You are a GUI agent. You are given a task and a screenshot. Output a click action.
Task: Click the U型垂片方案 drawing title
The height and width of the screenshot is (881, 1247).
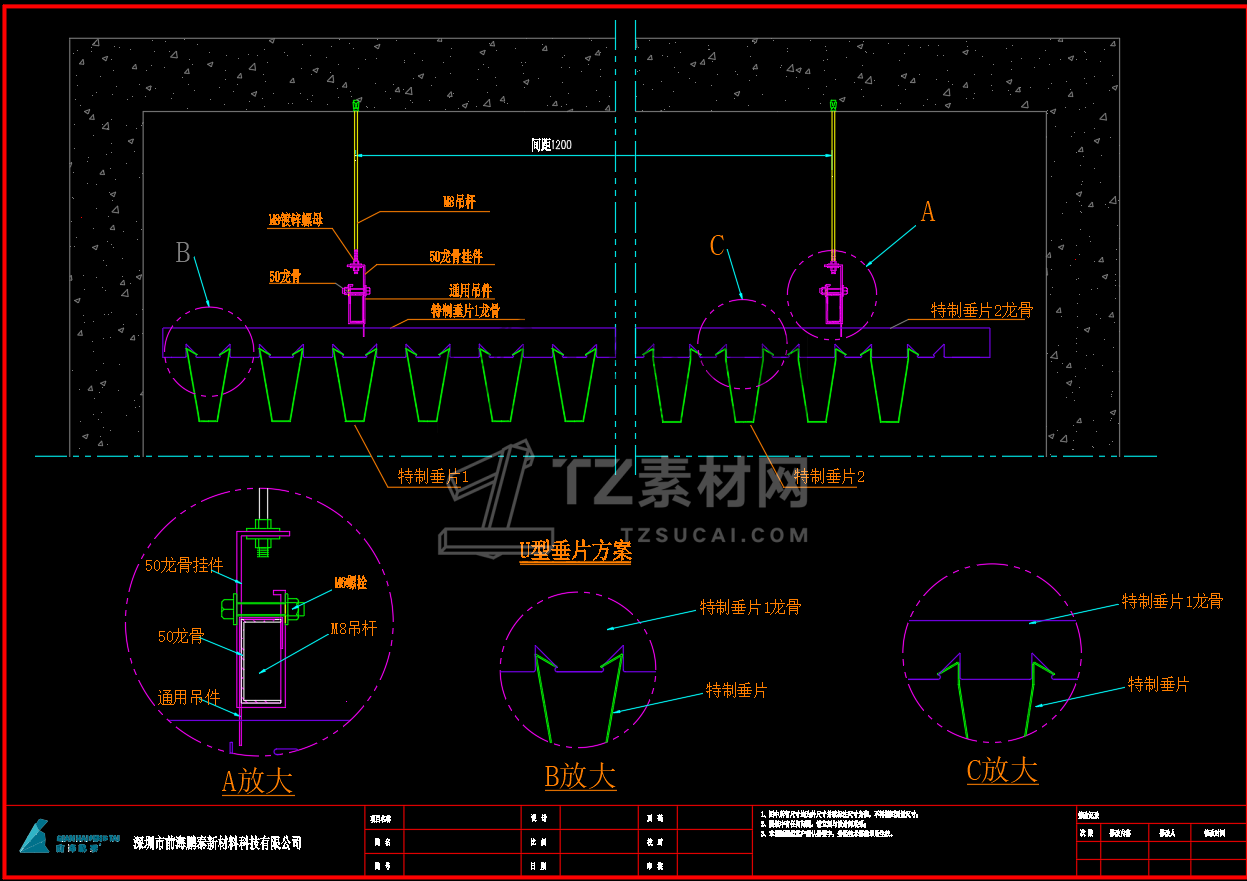click(576, 551)
